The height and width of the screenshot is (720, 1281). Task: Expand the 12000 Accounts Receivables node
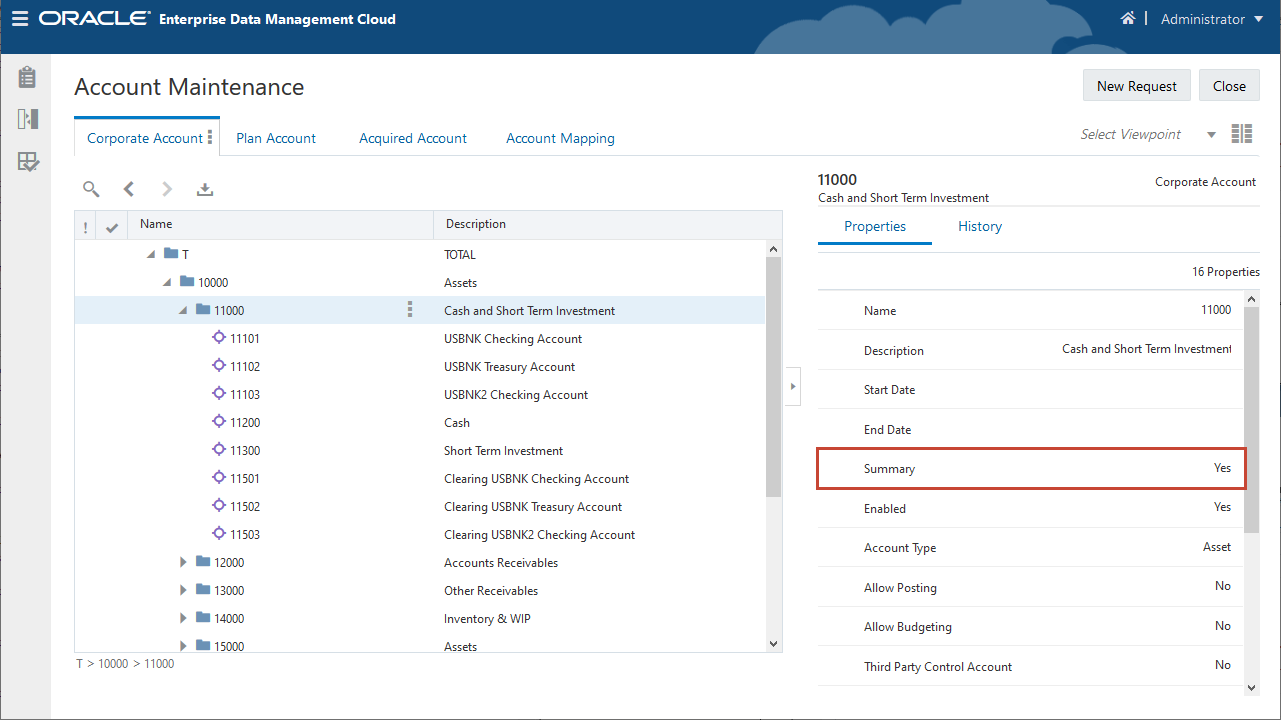[x=182, y=562]
